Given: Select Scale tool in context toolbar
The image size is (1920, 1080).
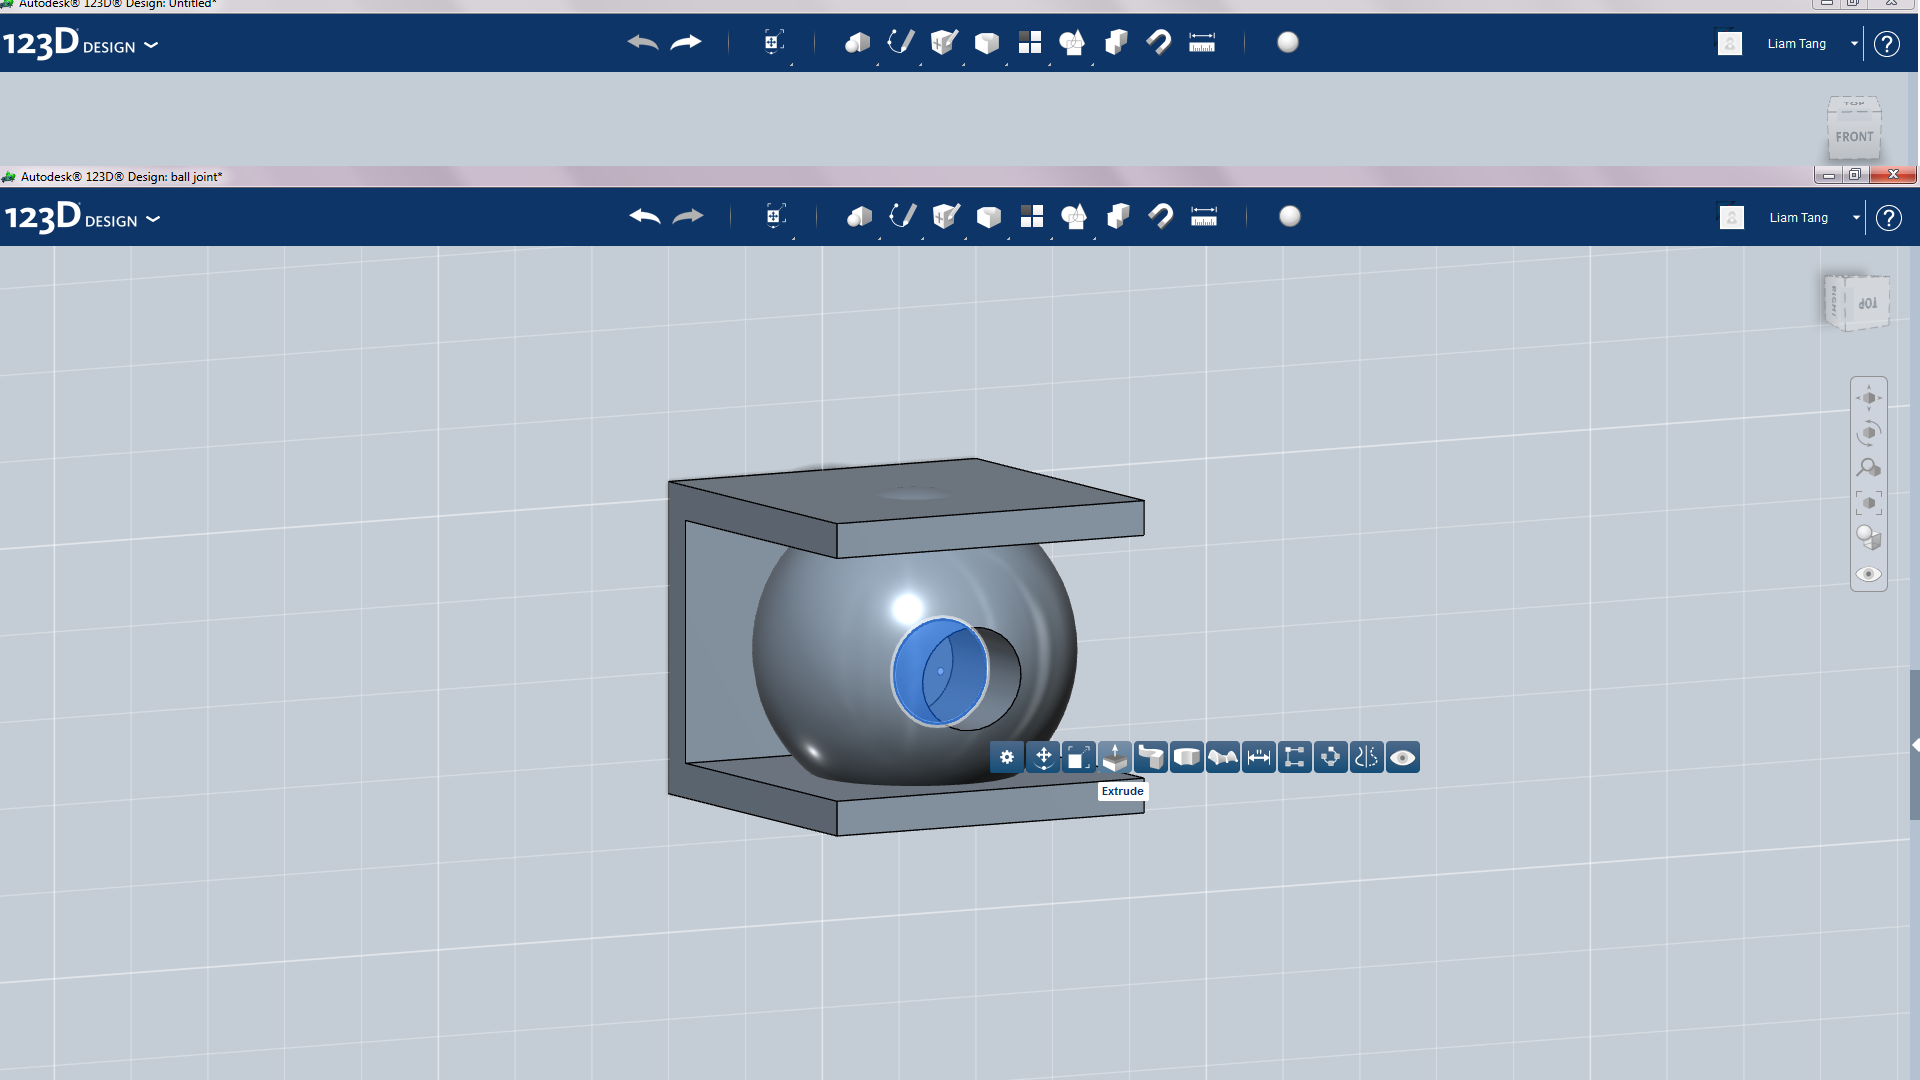Looking at the screenshot, I should (1079, 757).
